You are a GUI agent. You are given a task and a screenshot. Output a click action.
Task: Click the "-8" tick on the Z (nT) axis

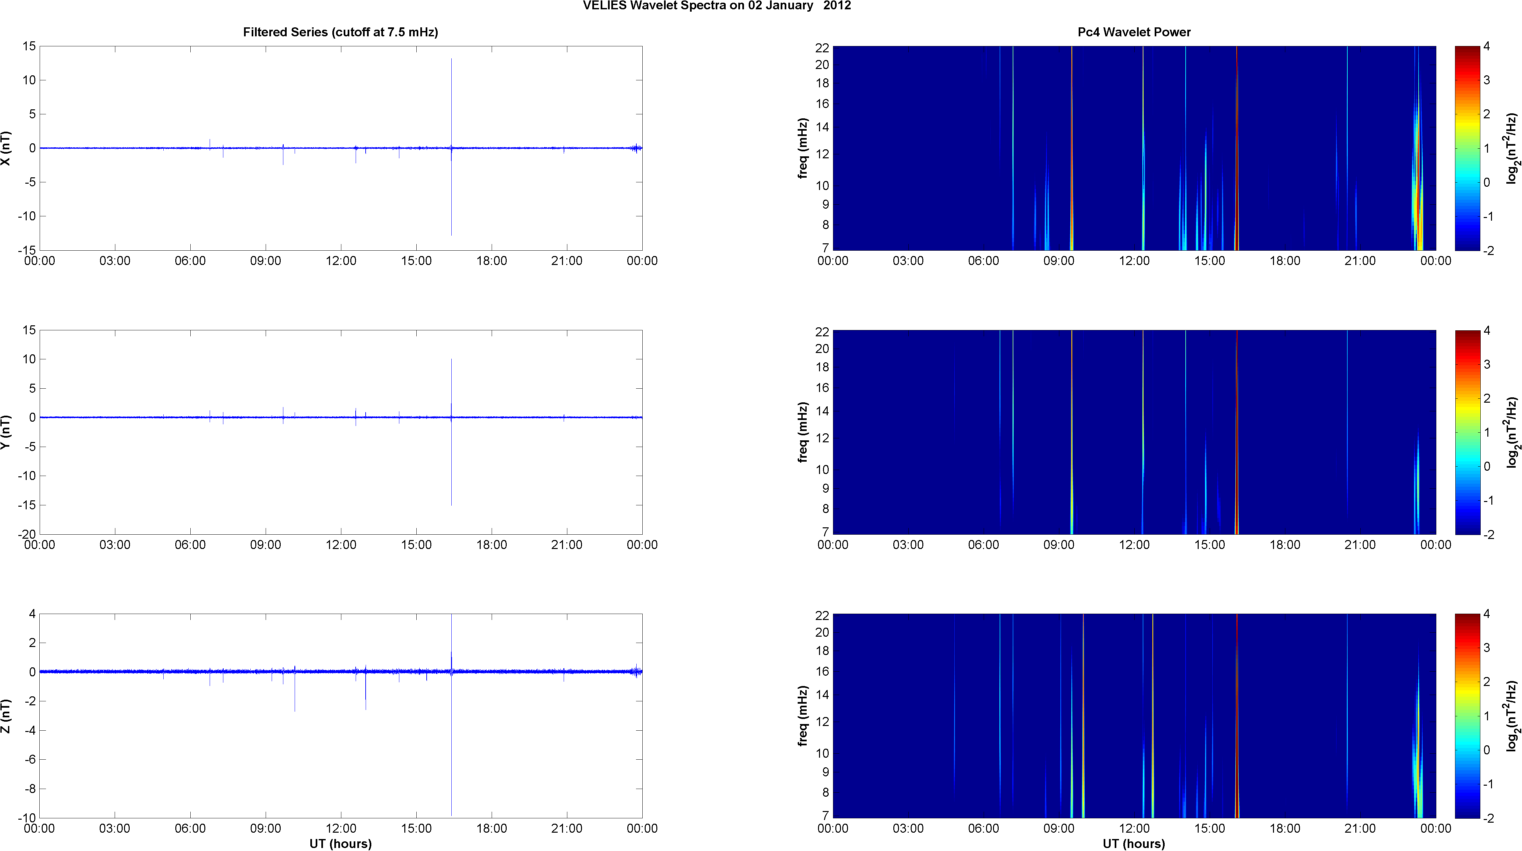[30, 788]
